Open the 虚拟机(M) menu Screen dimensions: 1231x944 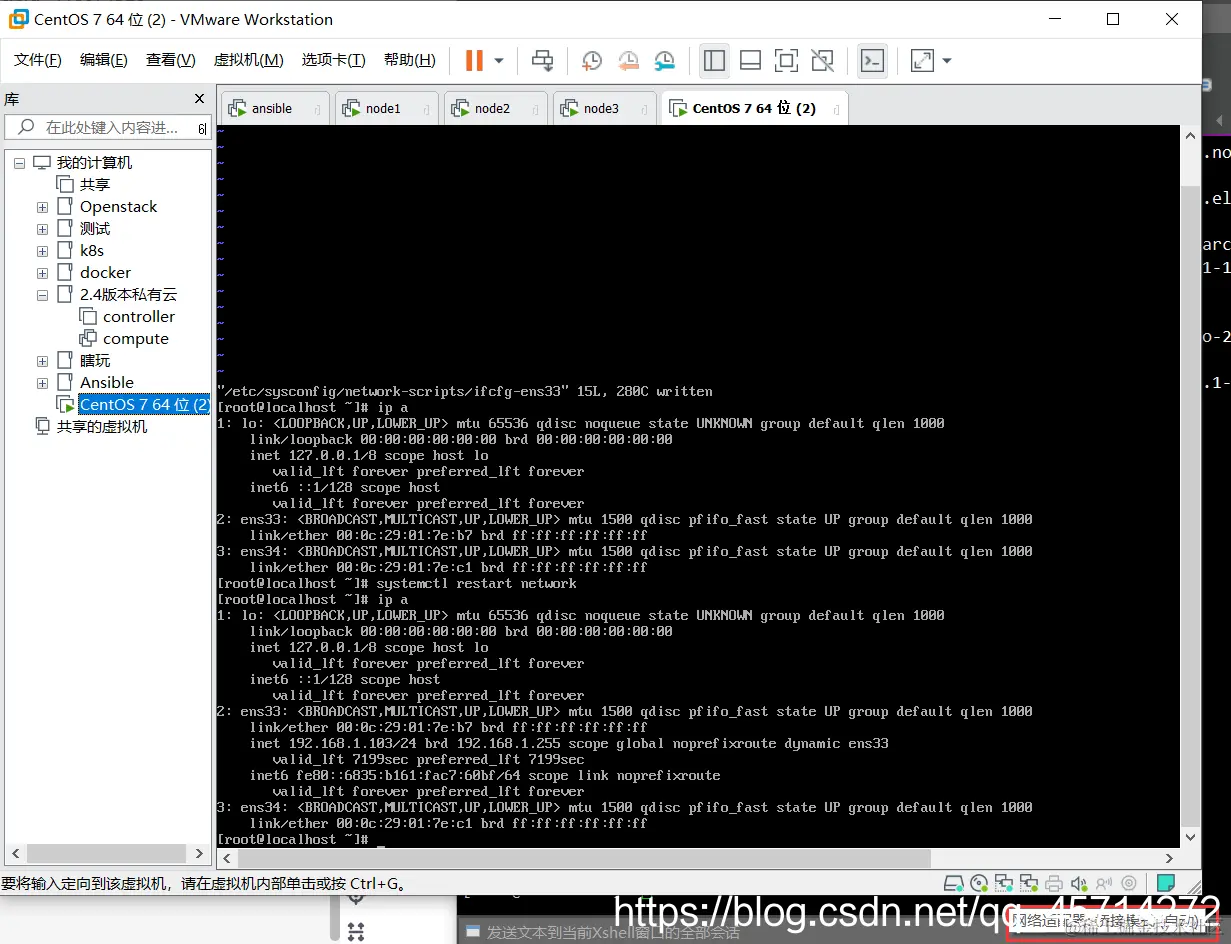click(249, 60)
